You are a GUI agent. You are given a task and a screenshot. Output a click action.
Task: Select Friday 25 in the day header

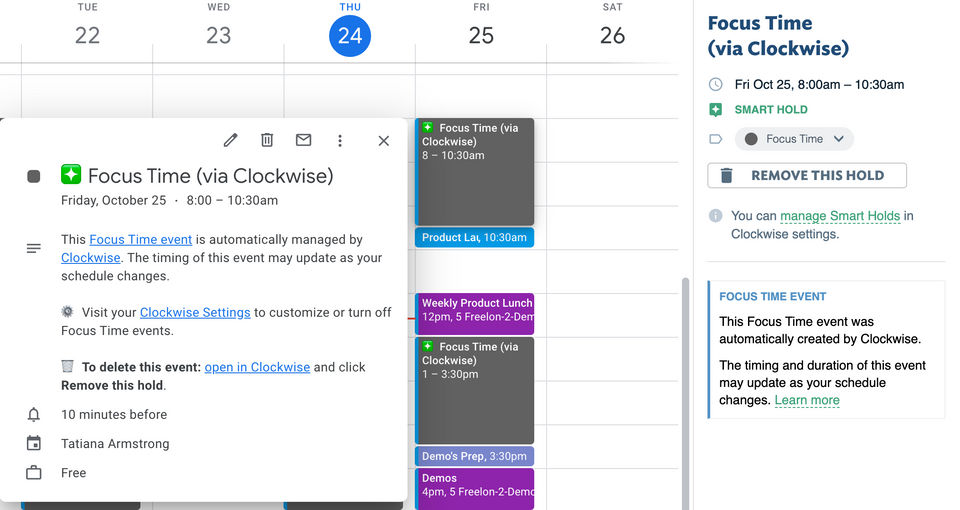(481, 36)
